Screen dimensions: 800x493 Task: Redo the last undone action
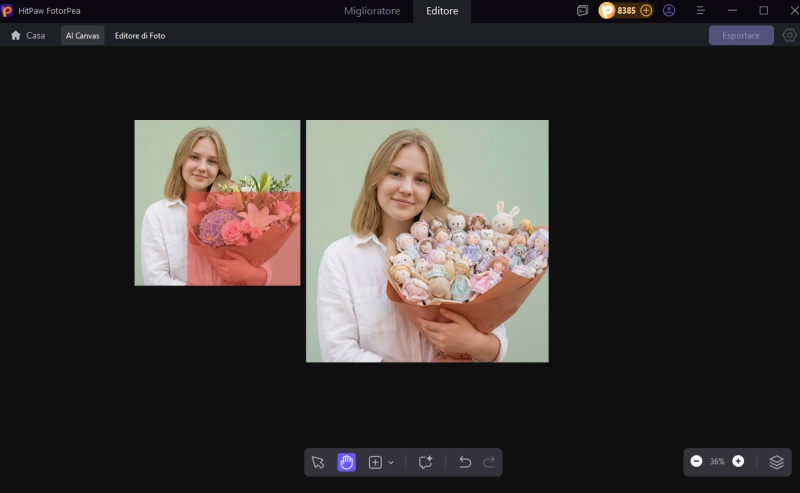[x=489, y=462]
